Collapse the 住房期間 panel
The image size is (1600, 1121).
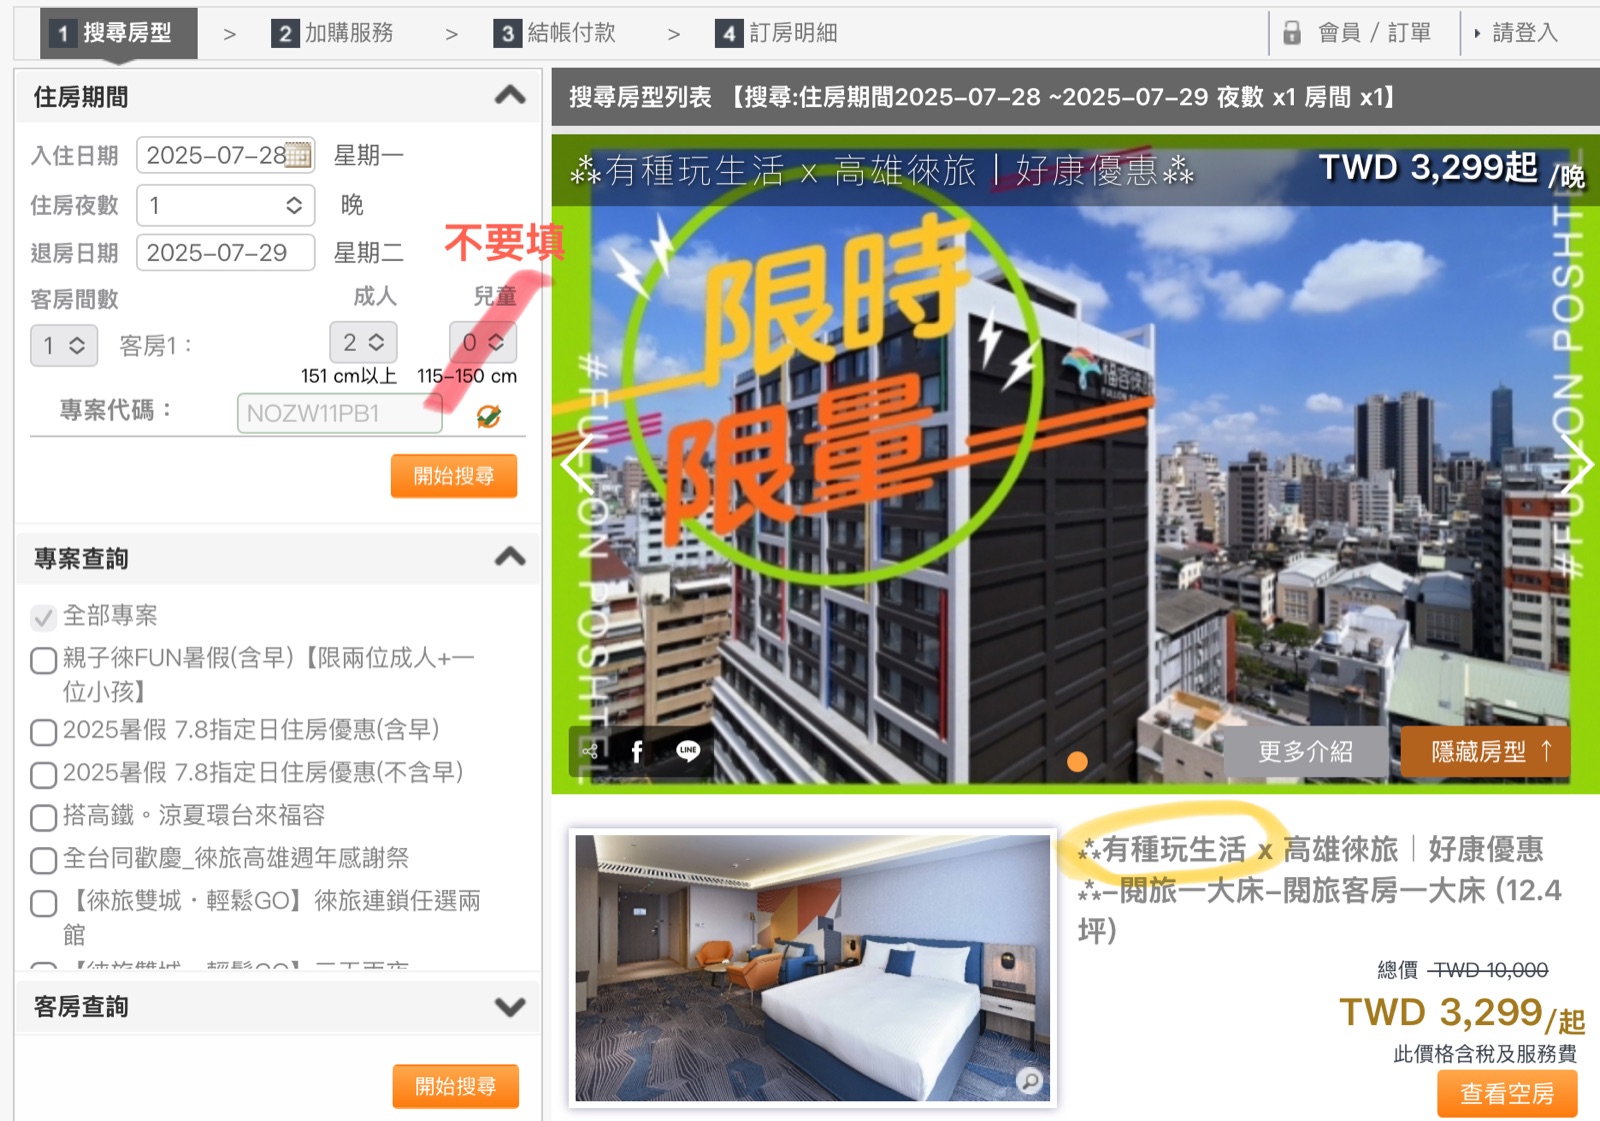[x=510, y=96]
